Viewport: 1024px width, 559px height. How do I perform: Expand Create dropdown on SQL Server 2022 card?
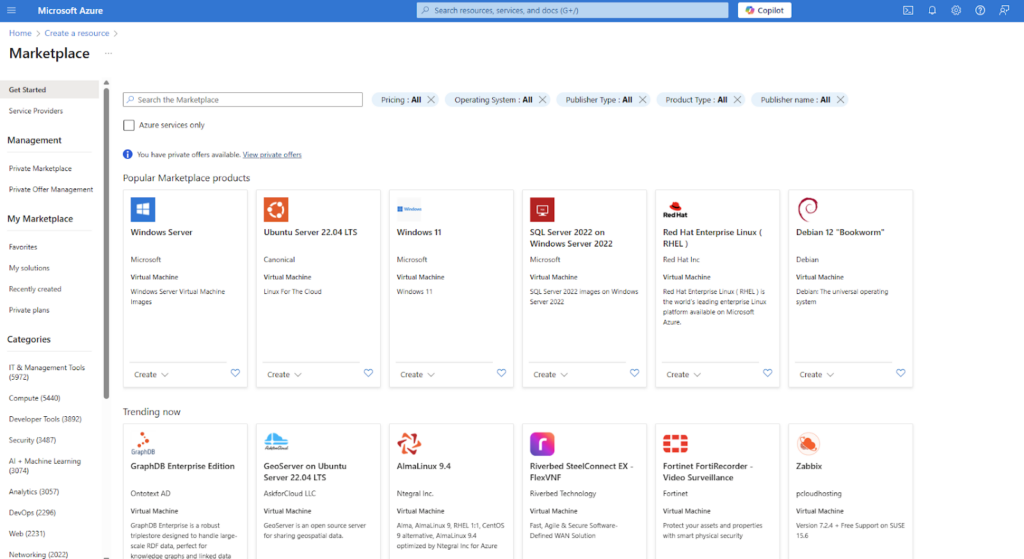[x=551, y=375]
